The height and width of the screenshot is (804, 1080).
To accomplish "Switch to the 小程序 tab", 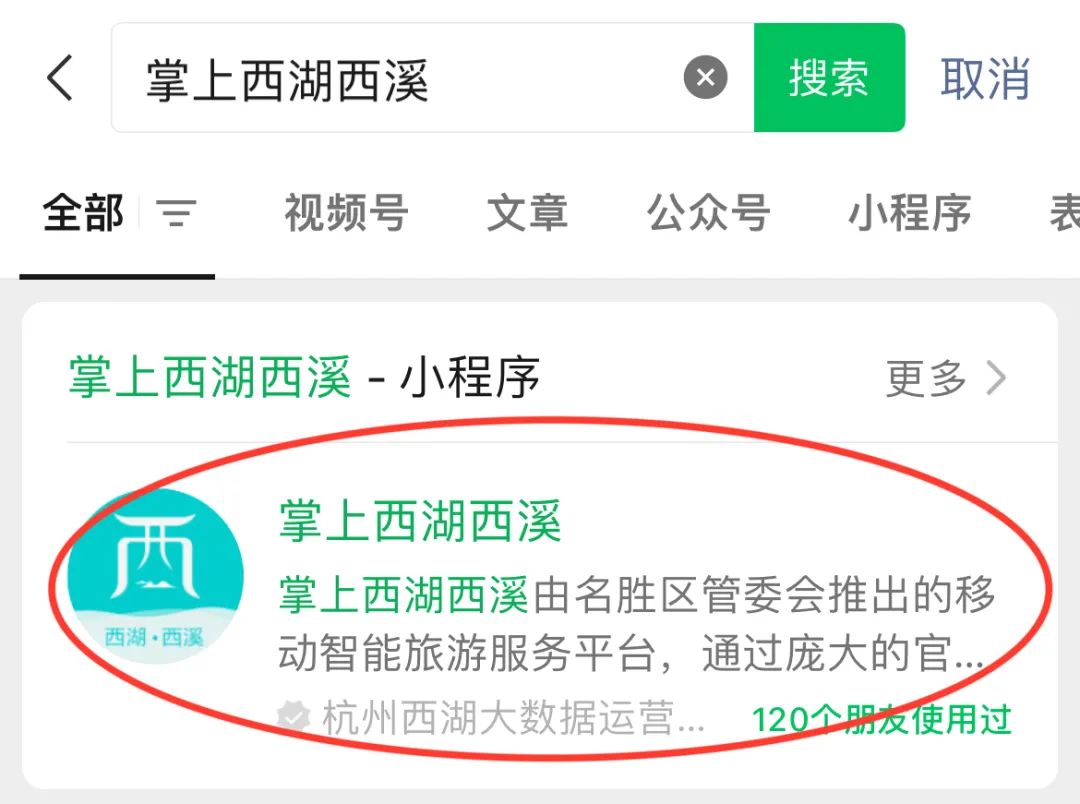I will coord(909,213).
